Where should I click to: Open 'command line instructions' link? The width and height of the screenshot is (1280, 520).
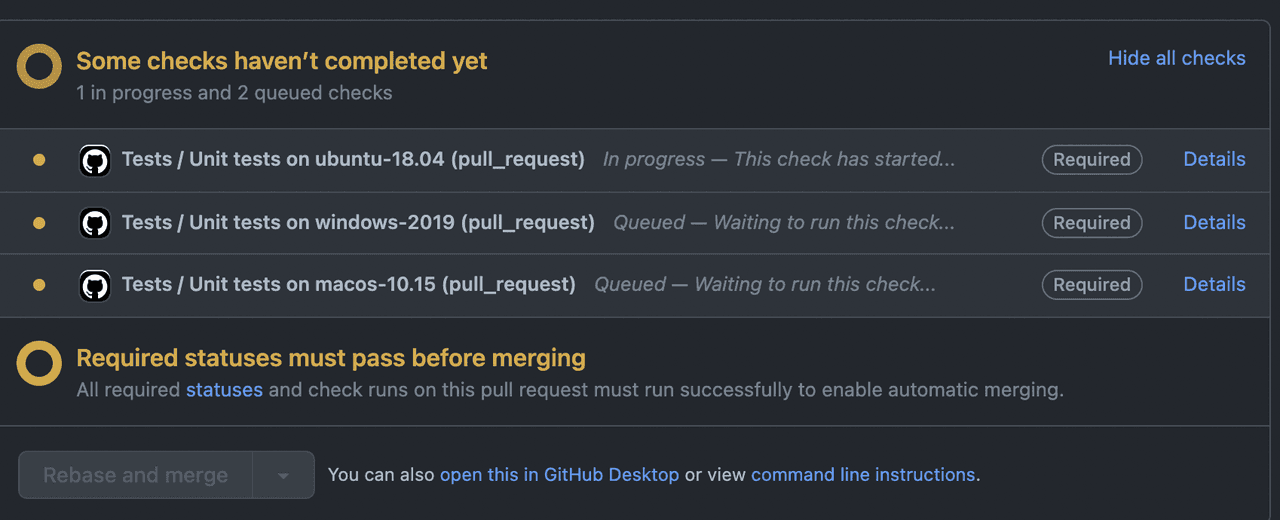(862, 475)
